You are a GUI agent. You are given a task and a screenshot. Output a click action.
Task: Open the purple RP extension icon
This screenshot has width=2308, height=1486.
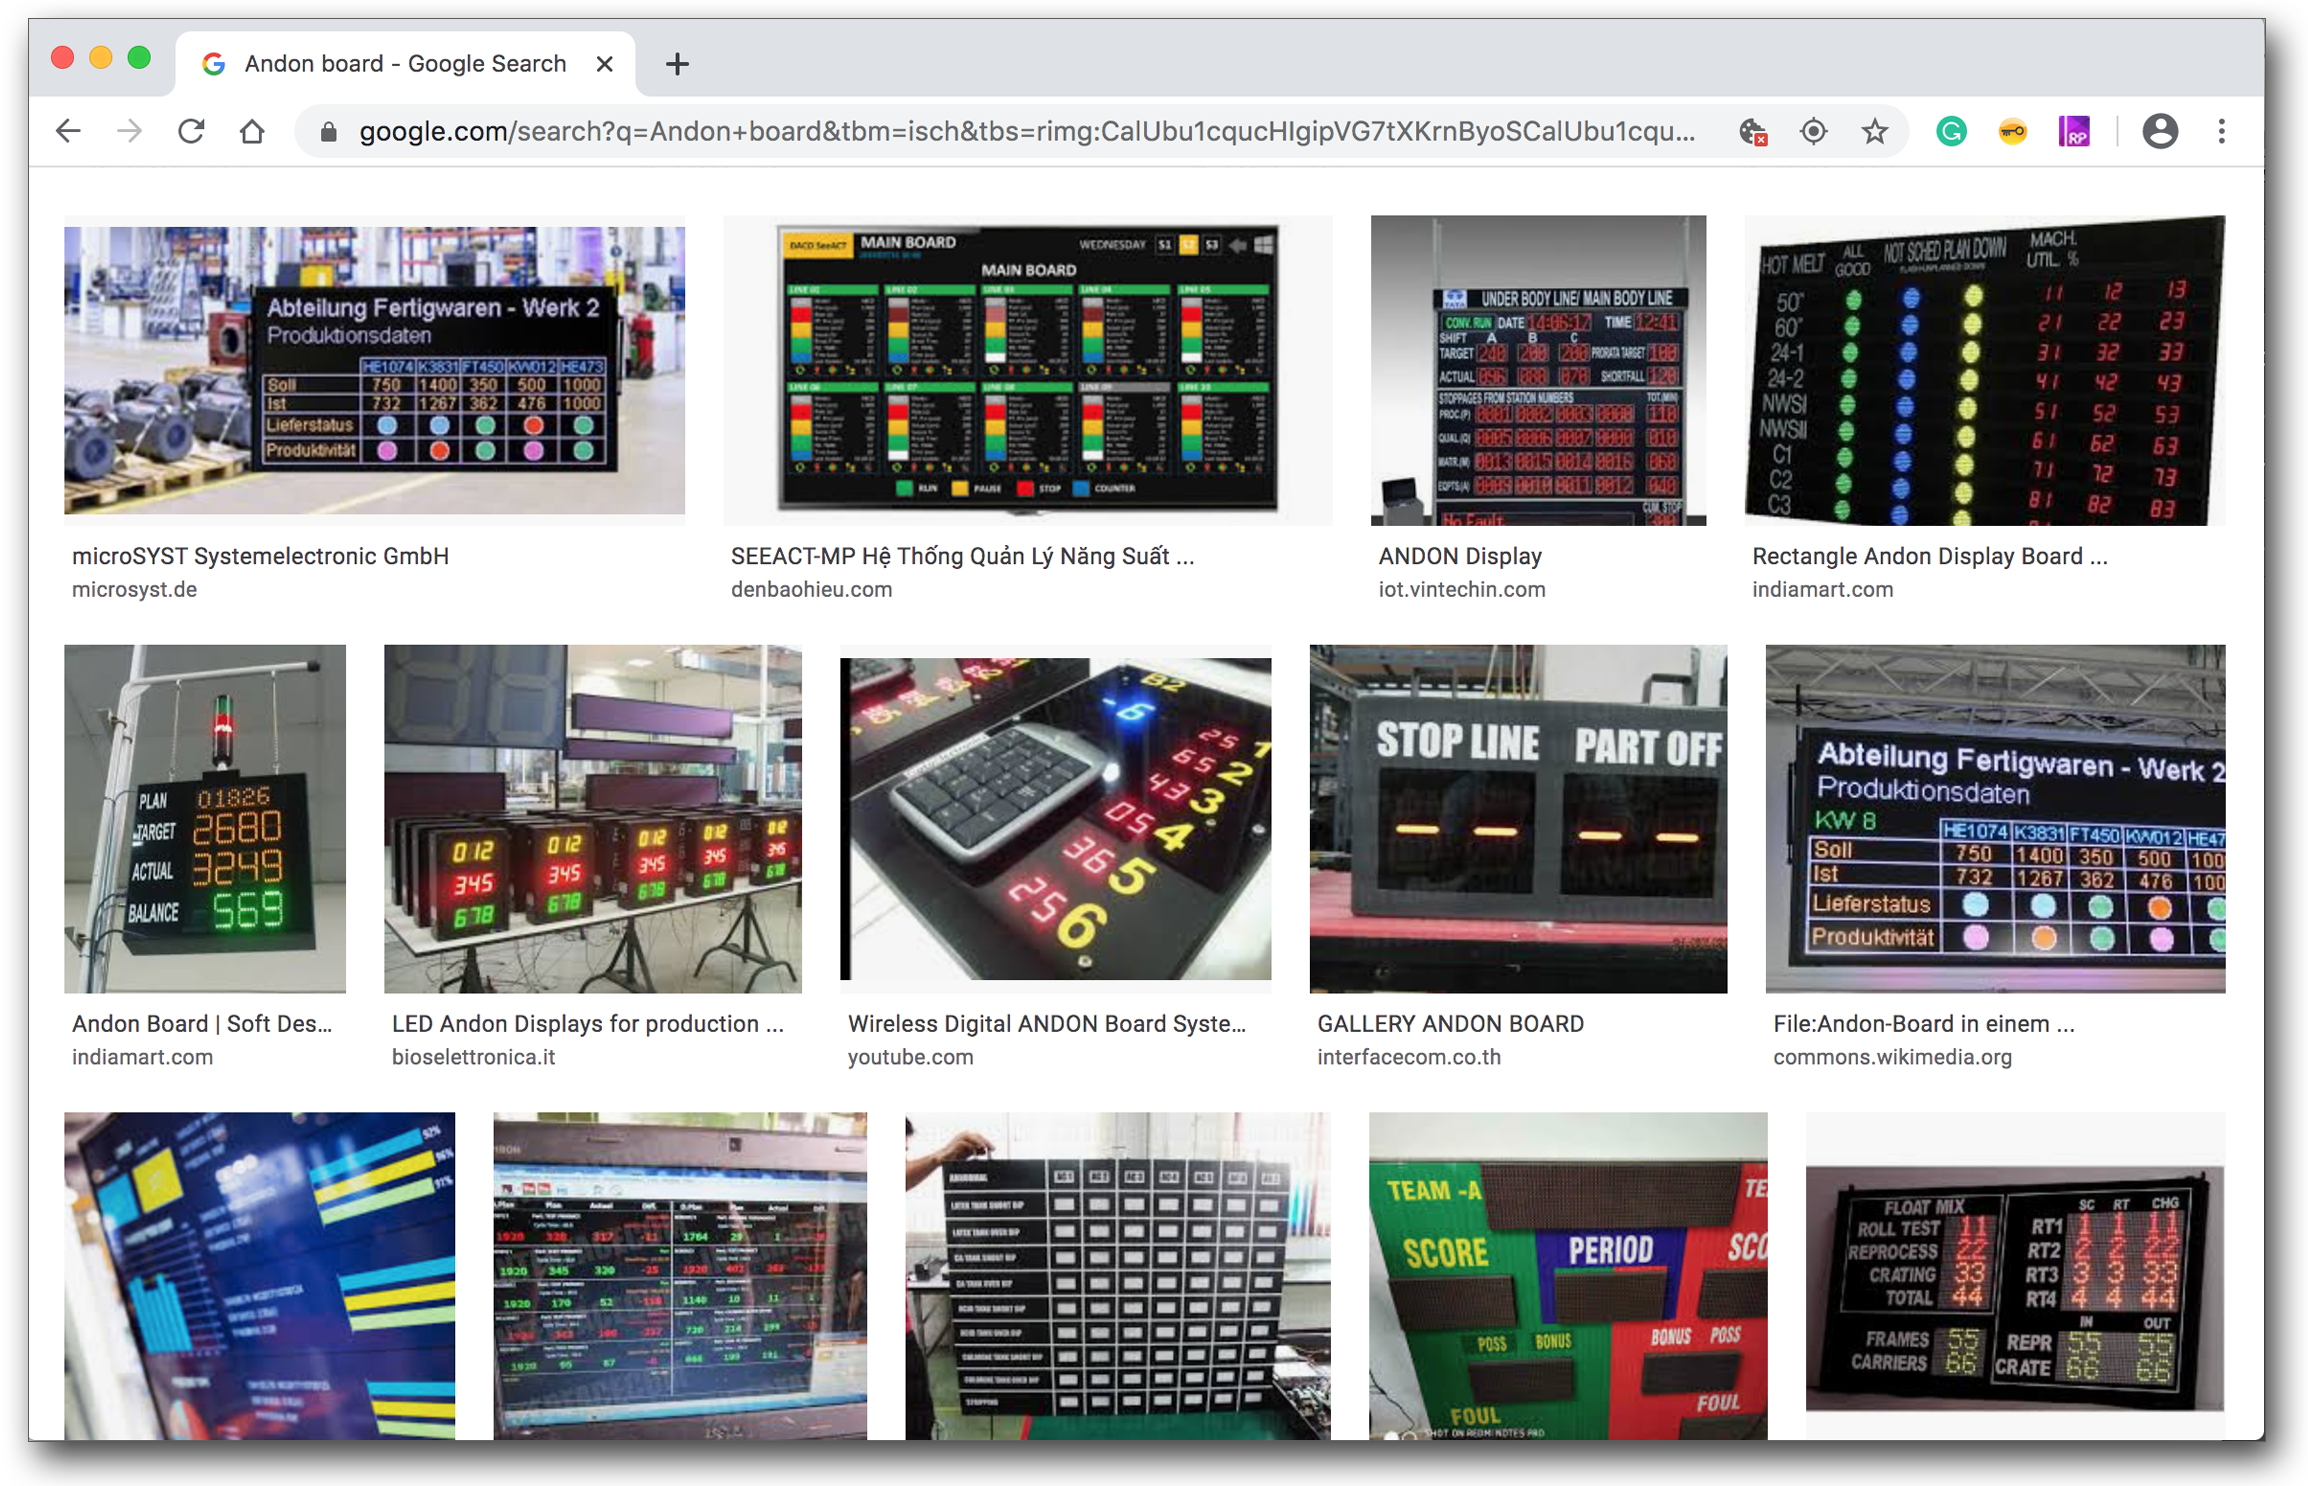tap(2073, 131)
